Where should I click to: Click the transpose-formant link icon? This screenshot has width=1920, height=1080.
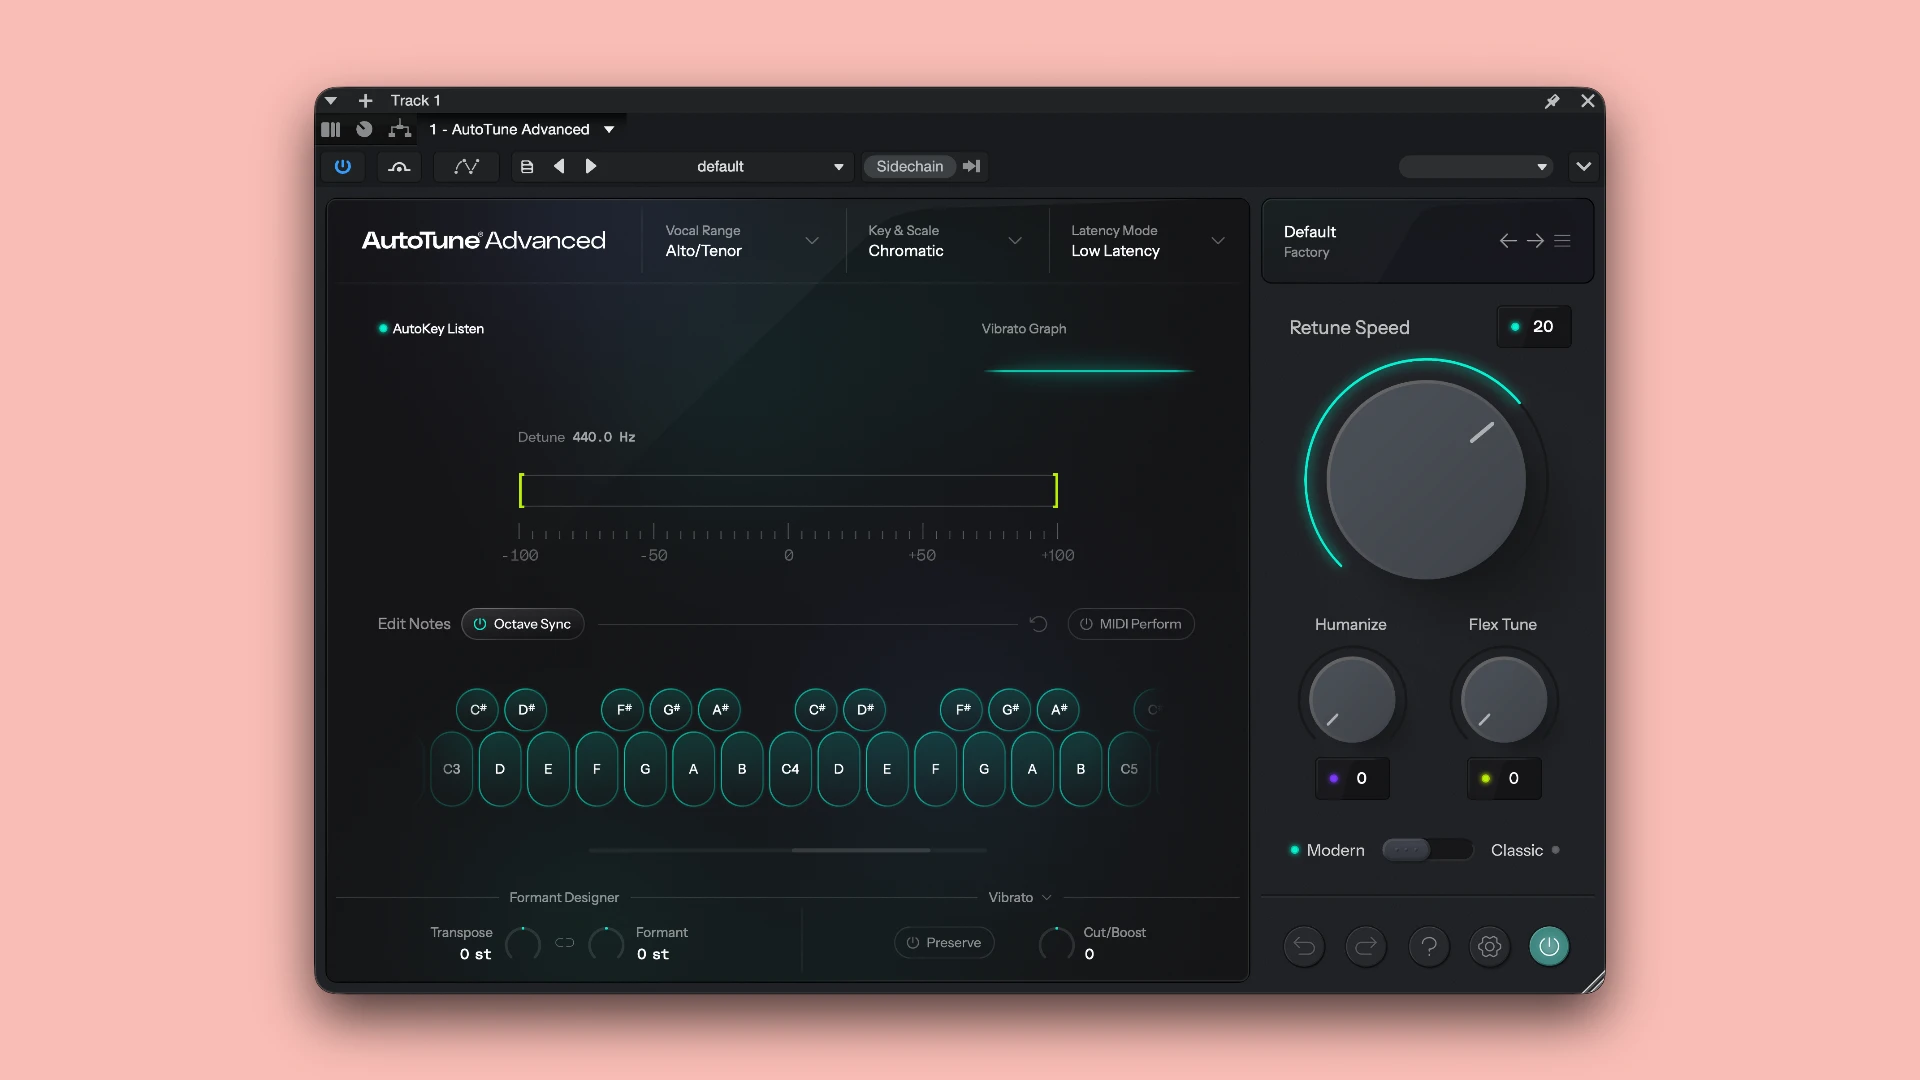565,943
